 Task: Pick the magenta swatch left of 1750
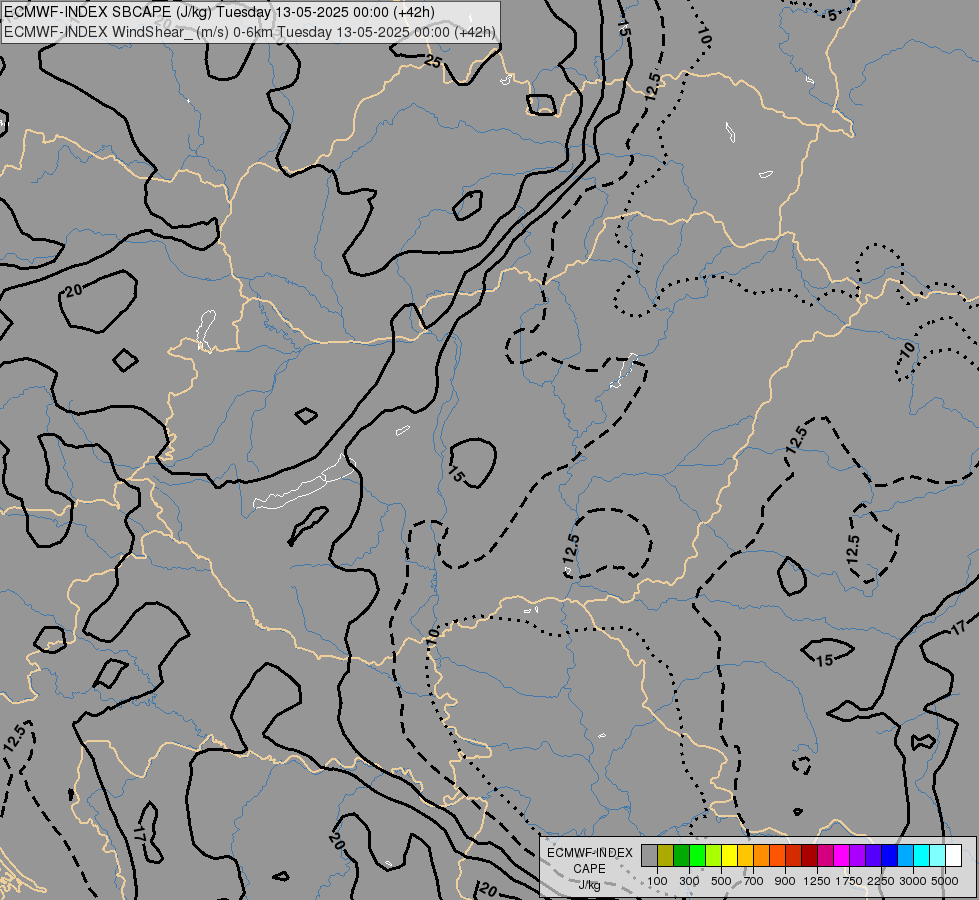841,856
